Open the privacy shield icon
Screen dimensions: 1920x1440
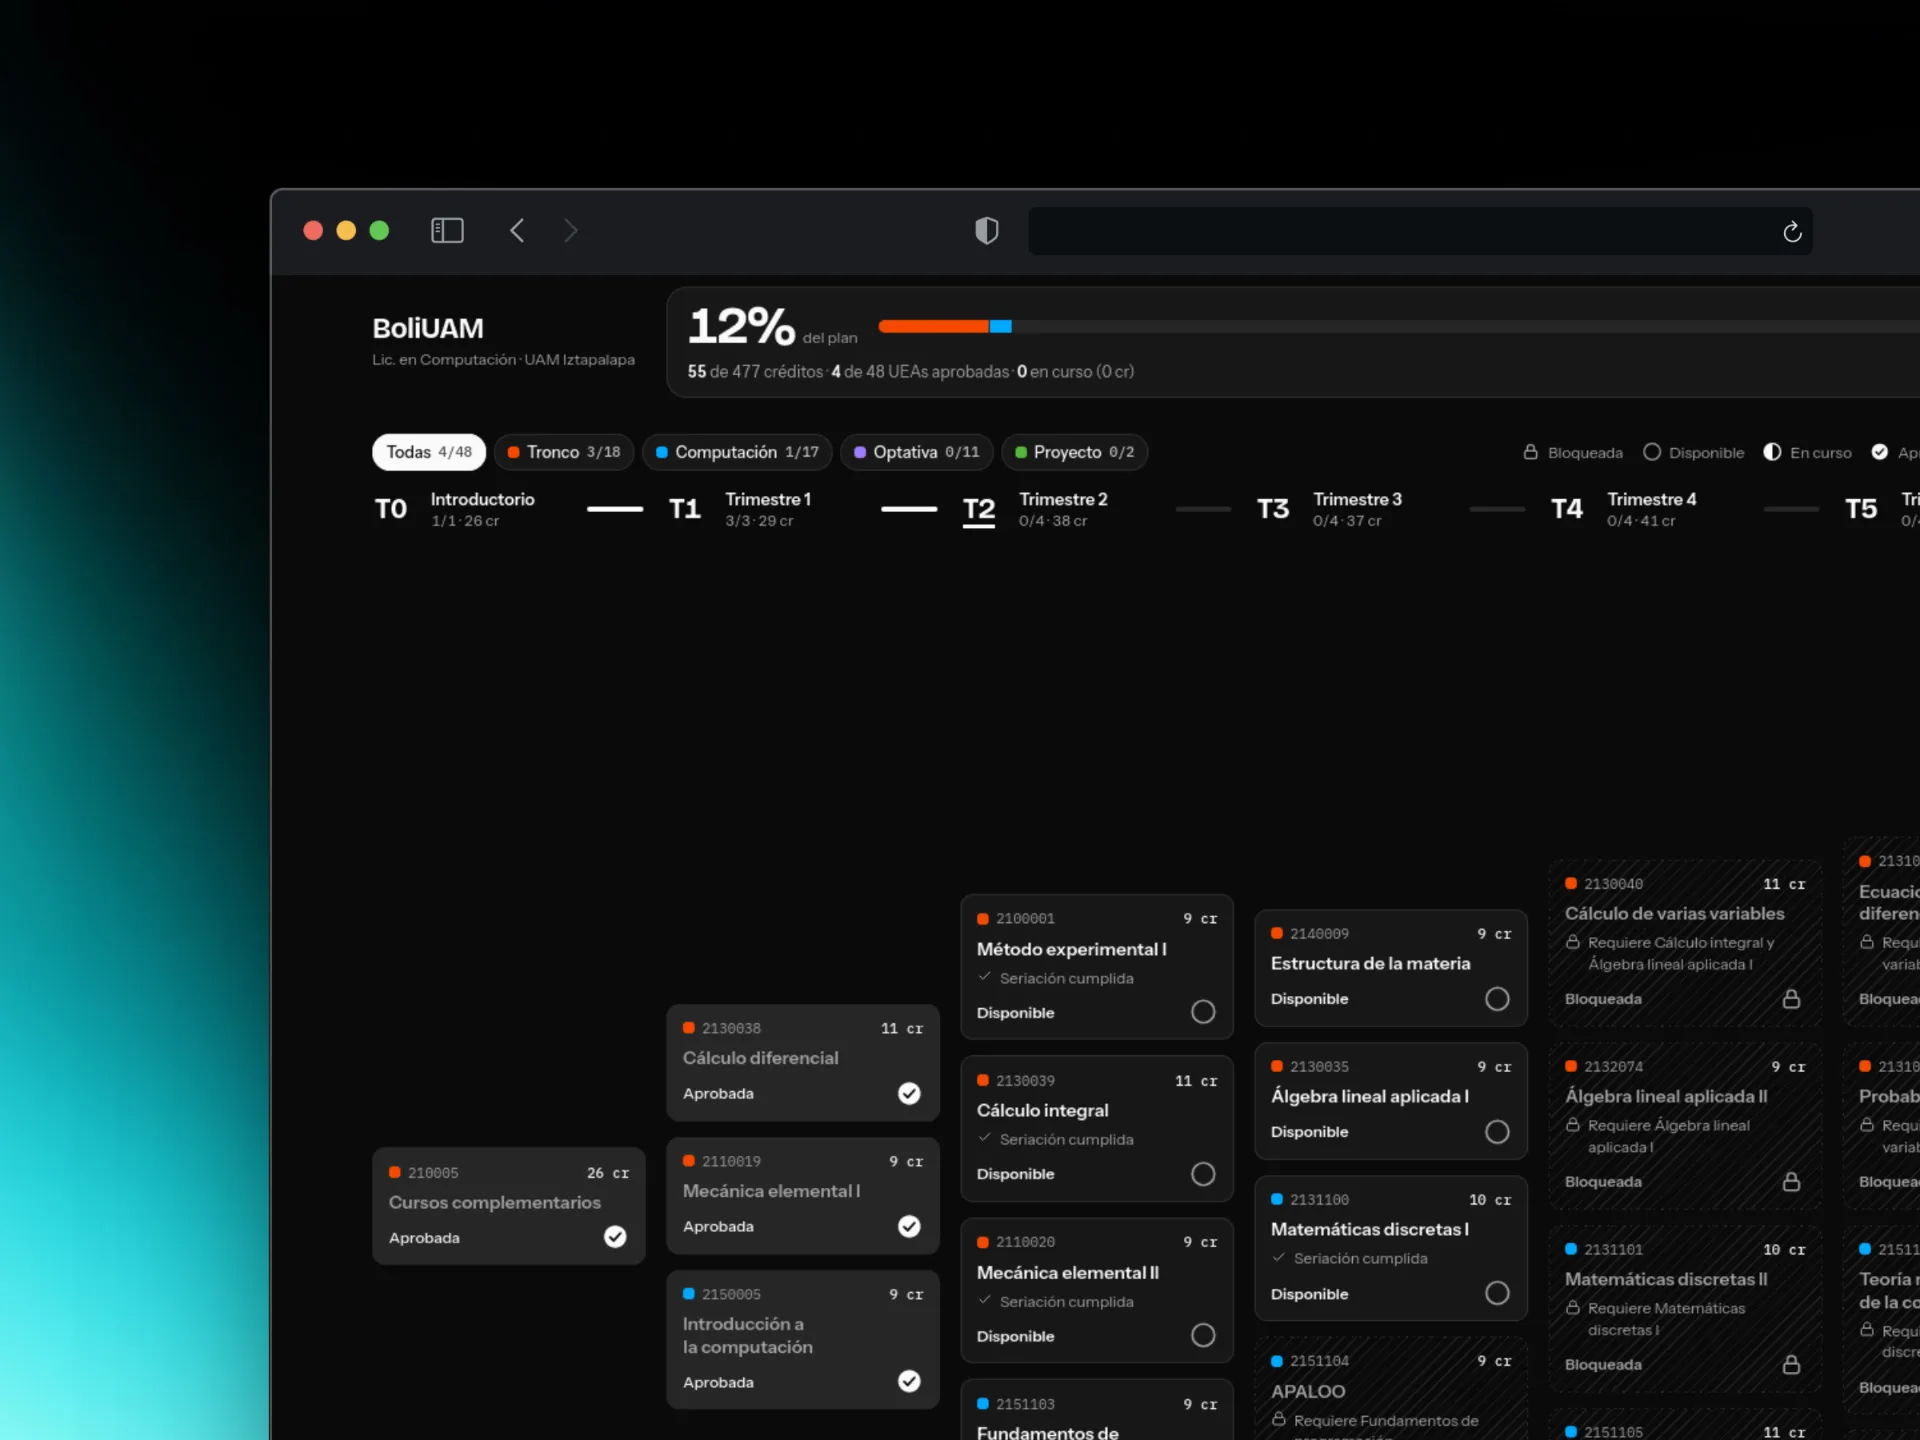(x=986, y=231)
